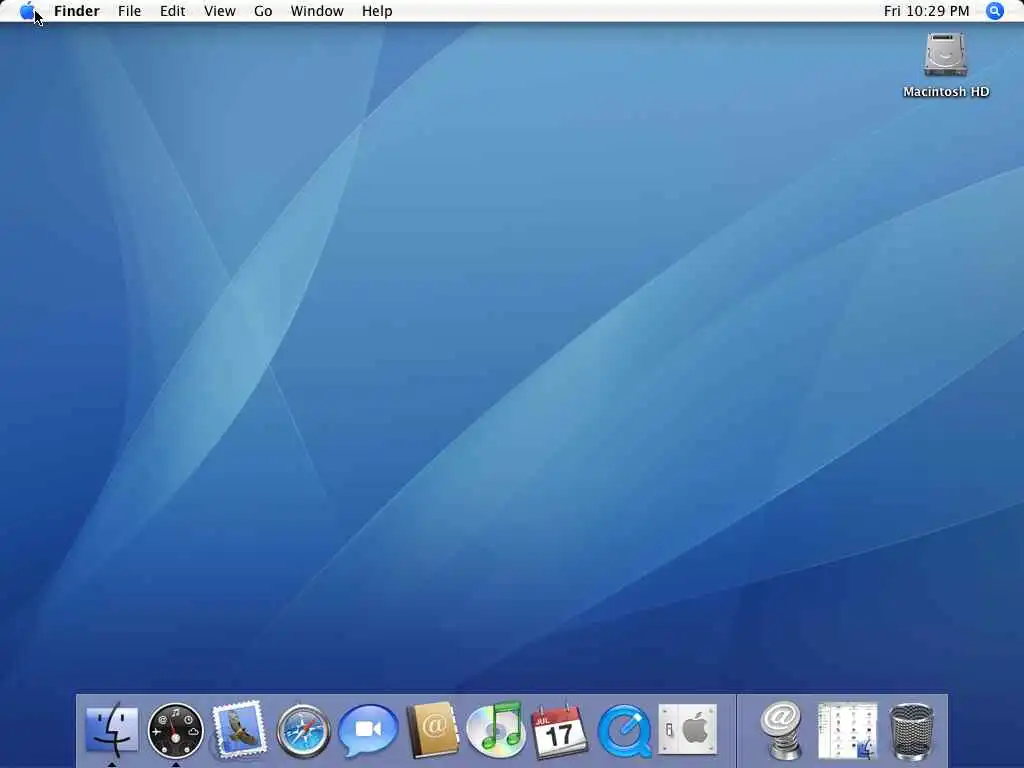Open Spotlight search icon
Image resolution: width=1024 pixels, height=768 pixels.
(x=995, y=11)
